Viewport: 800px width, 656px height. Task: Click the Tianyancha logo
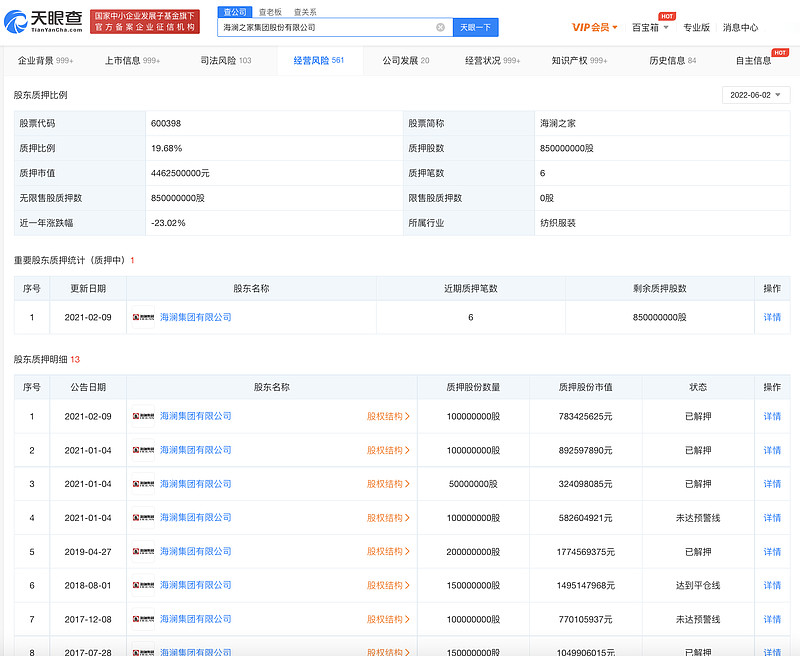click(43, 21)
